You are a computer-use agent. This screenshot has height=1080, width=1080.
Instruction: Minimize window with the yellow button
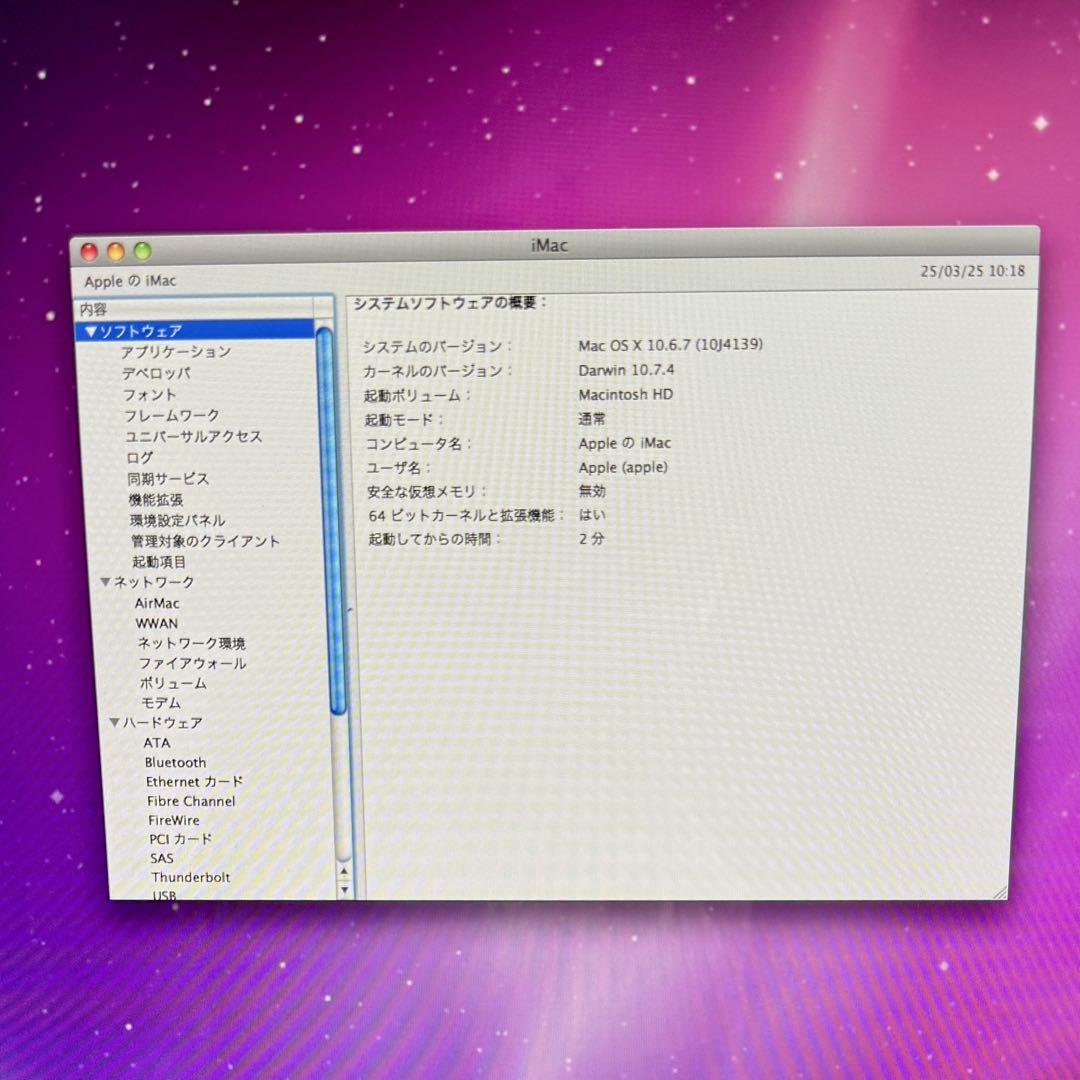tap(116, 251)
